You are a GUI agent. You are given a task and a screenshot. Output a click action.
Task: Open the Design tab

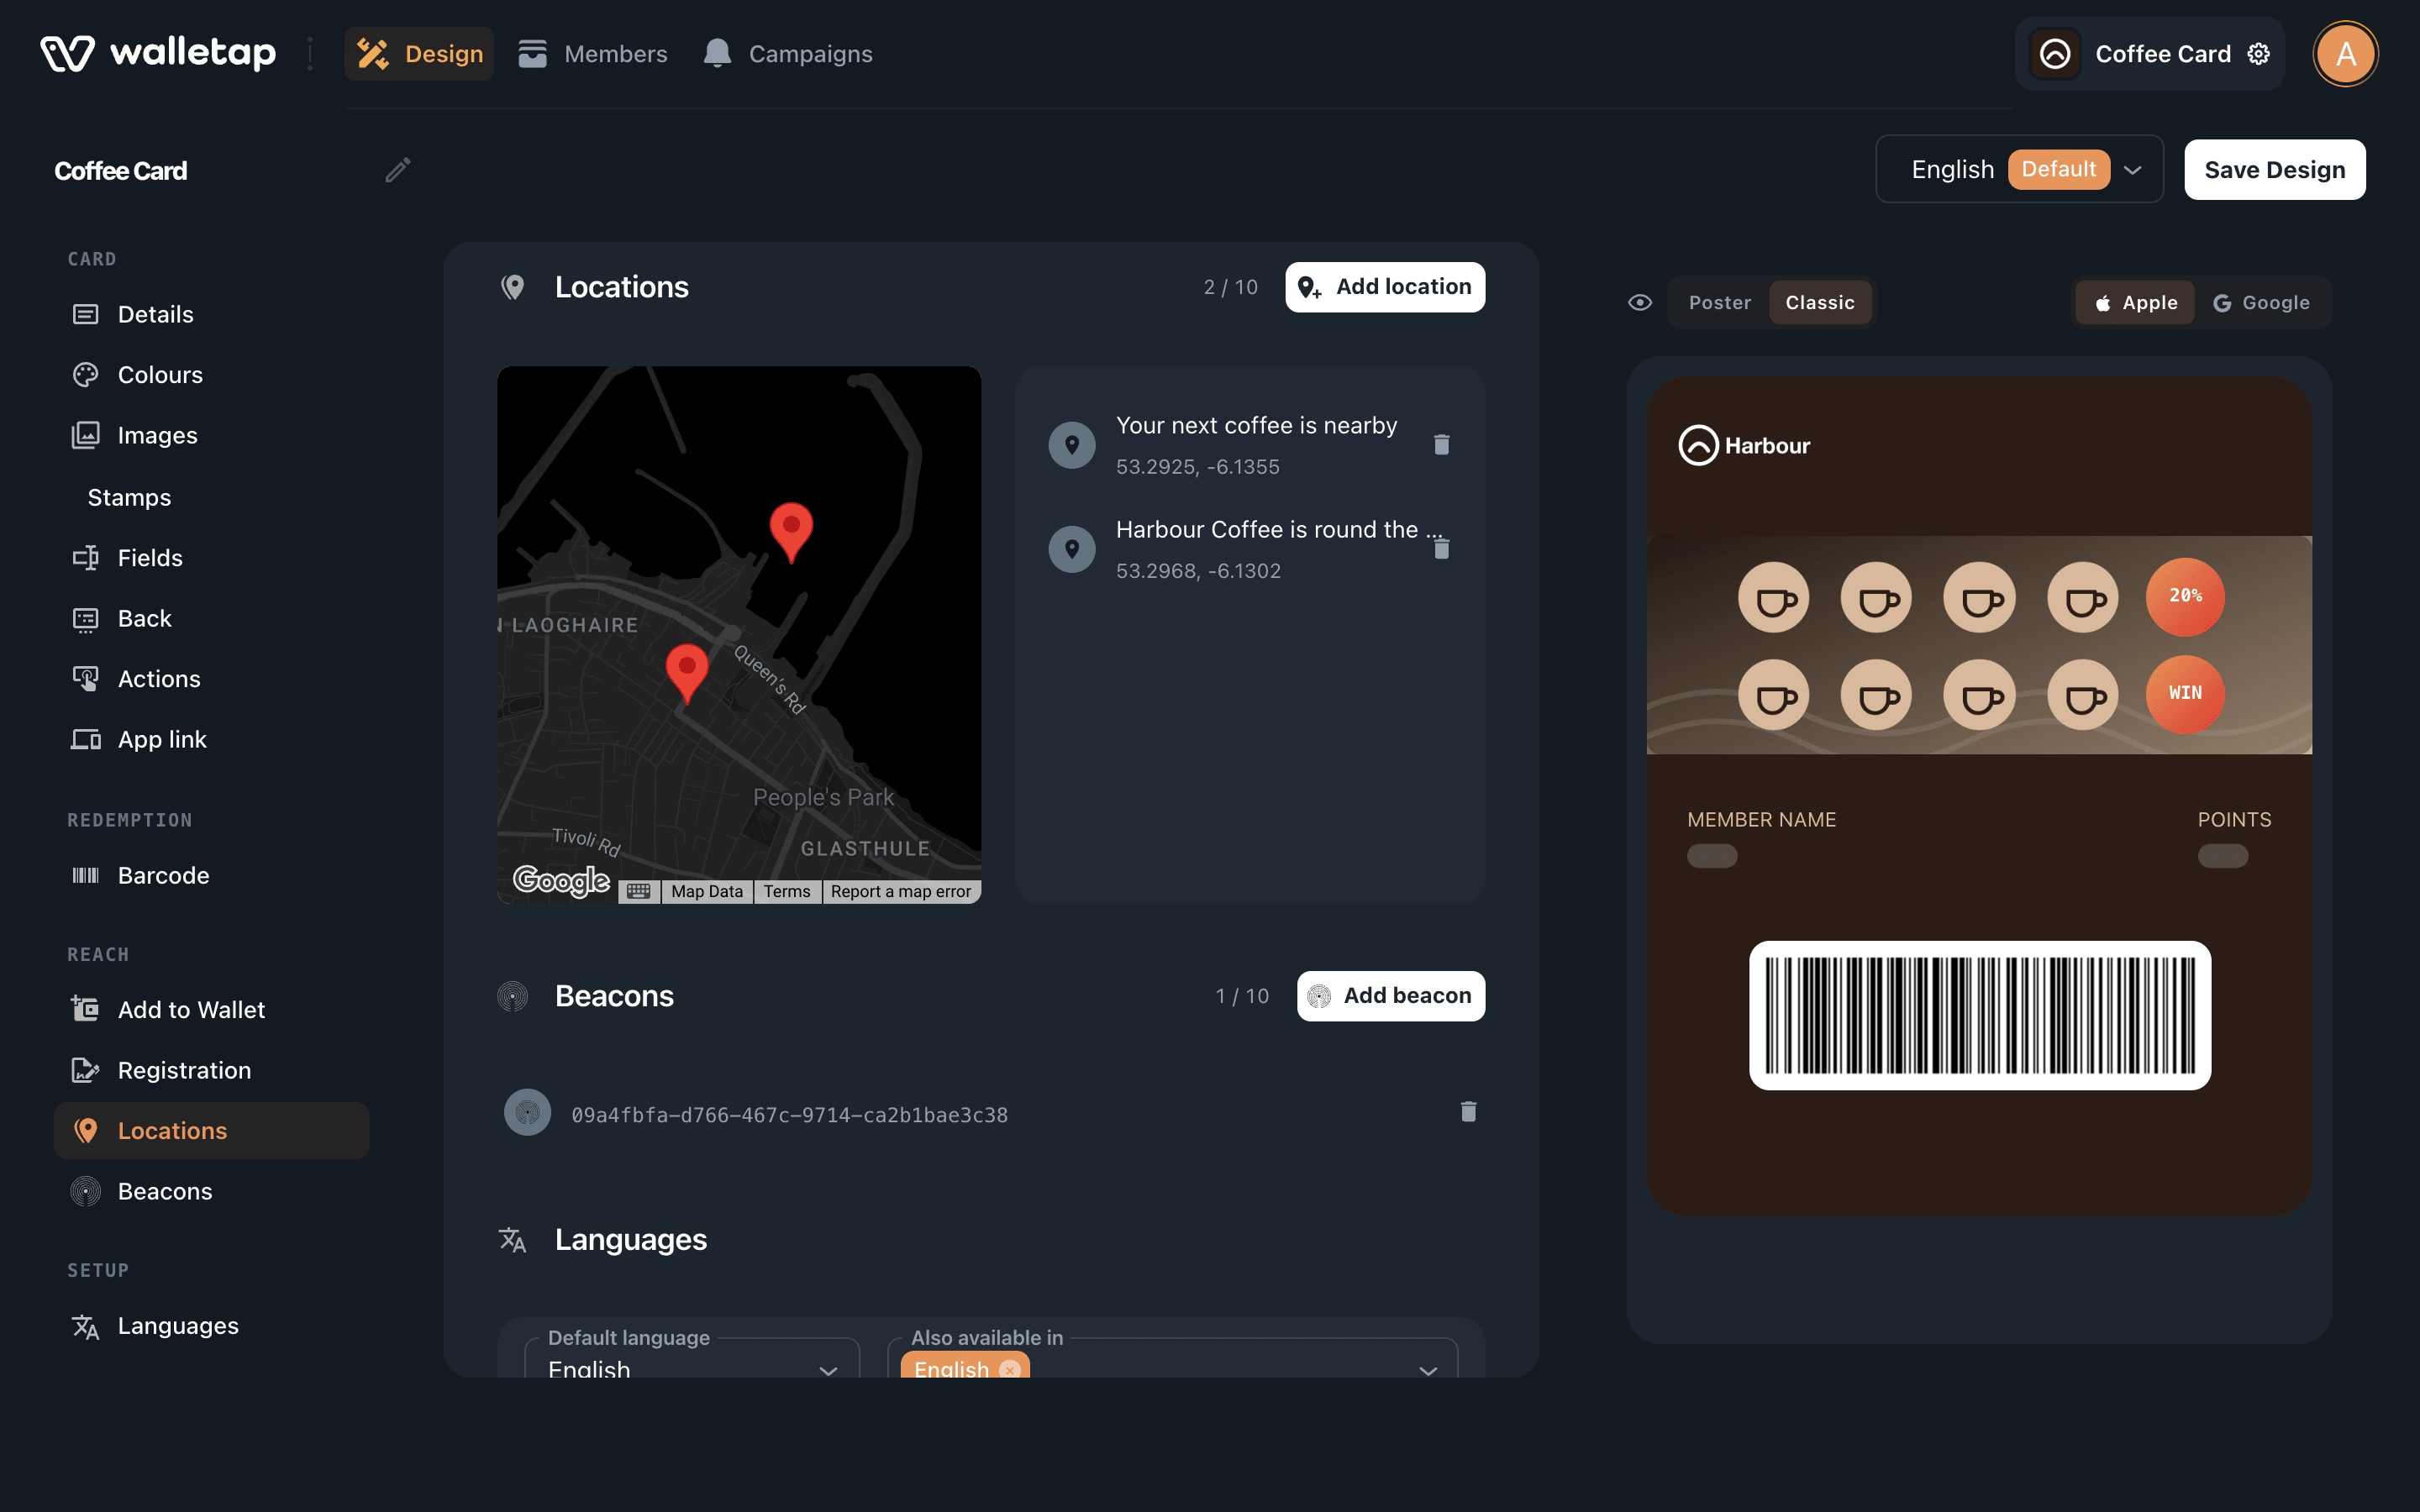click(x=419, y=54)
